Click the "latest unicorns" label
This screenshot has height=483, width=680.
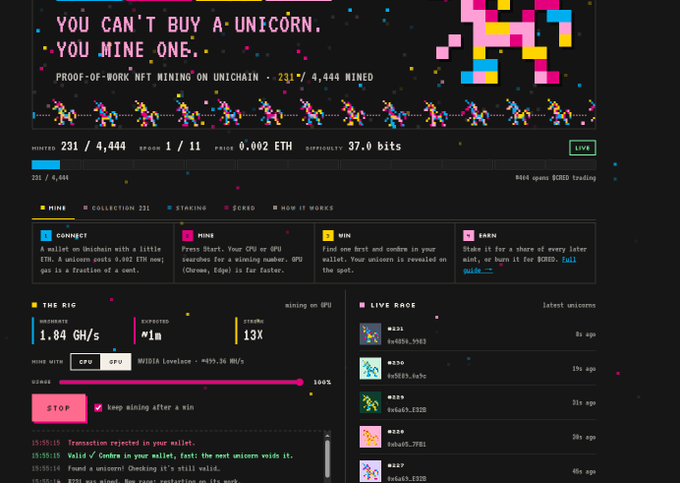pyautogui.click(x=569, y=305)
